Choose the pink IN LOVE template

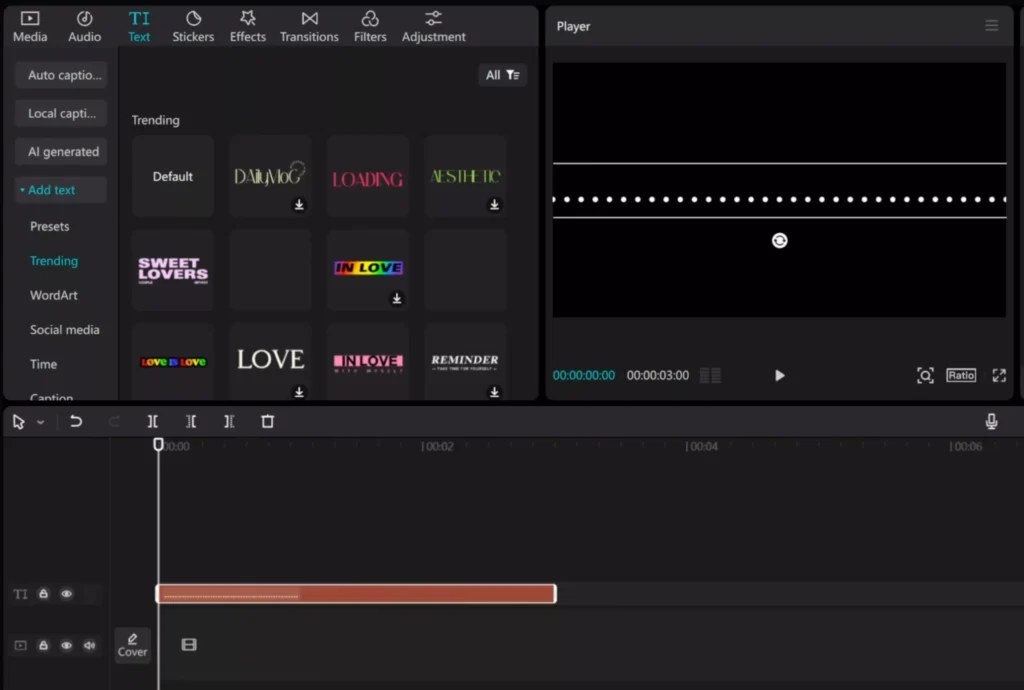(x=368, y=361)
